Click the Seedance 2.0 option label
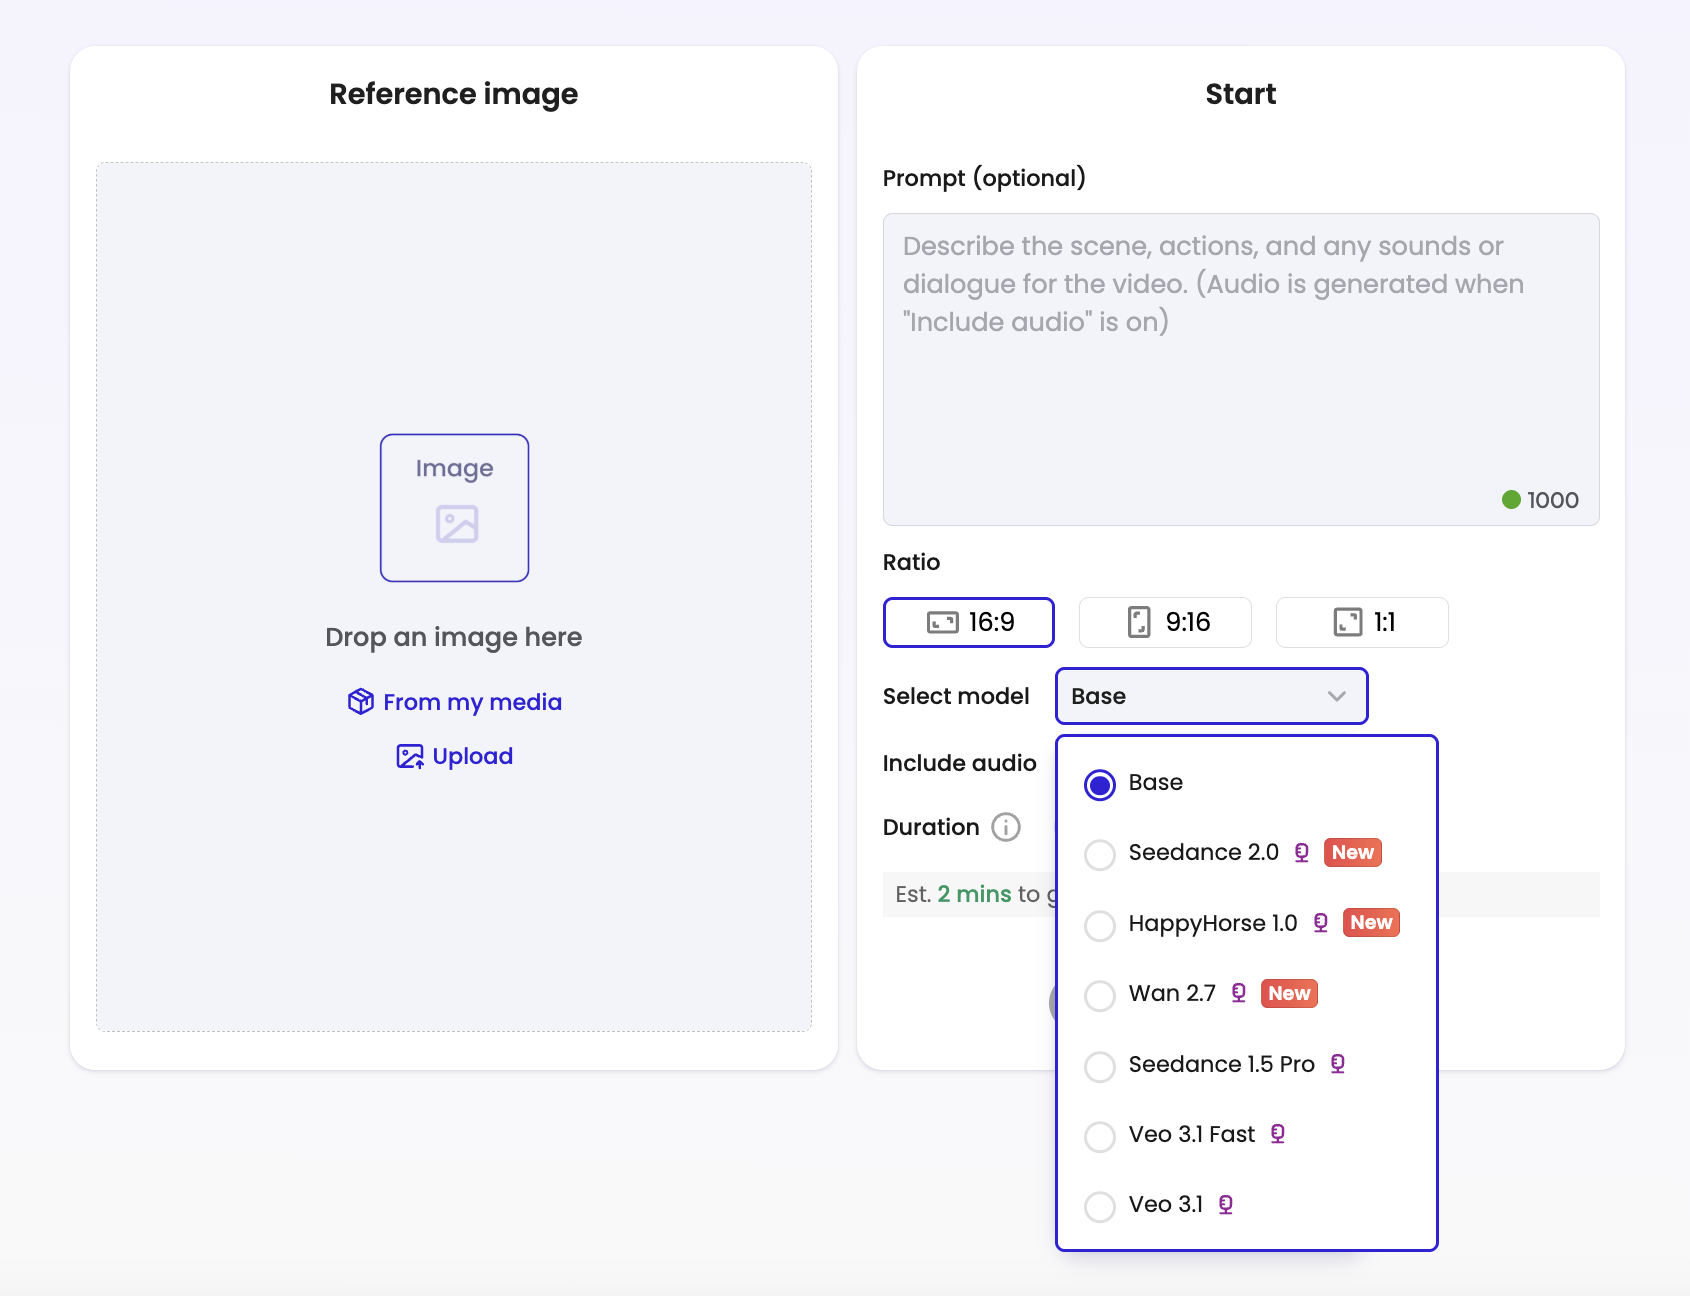The image size is (1690, 1296). click(1204, 852)
